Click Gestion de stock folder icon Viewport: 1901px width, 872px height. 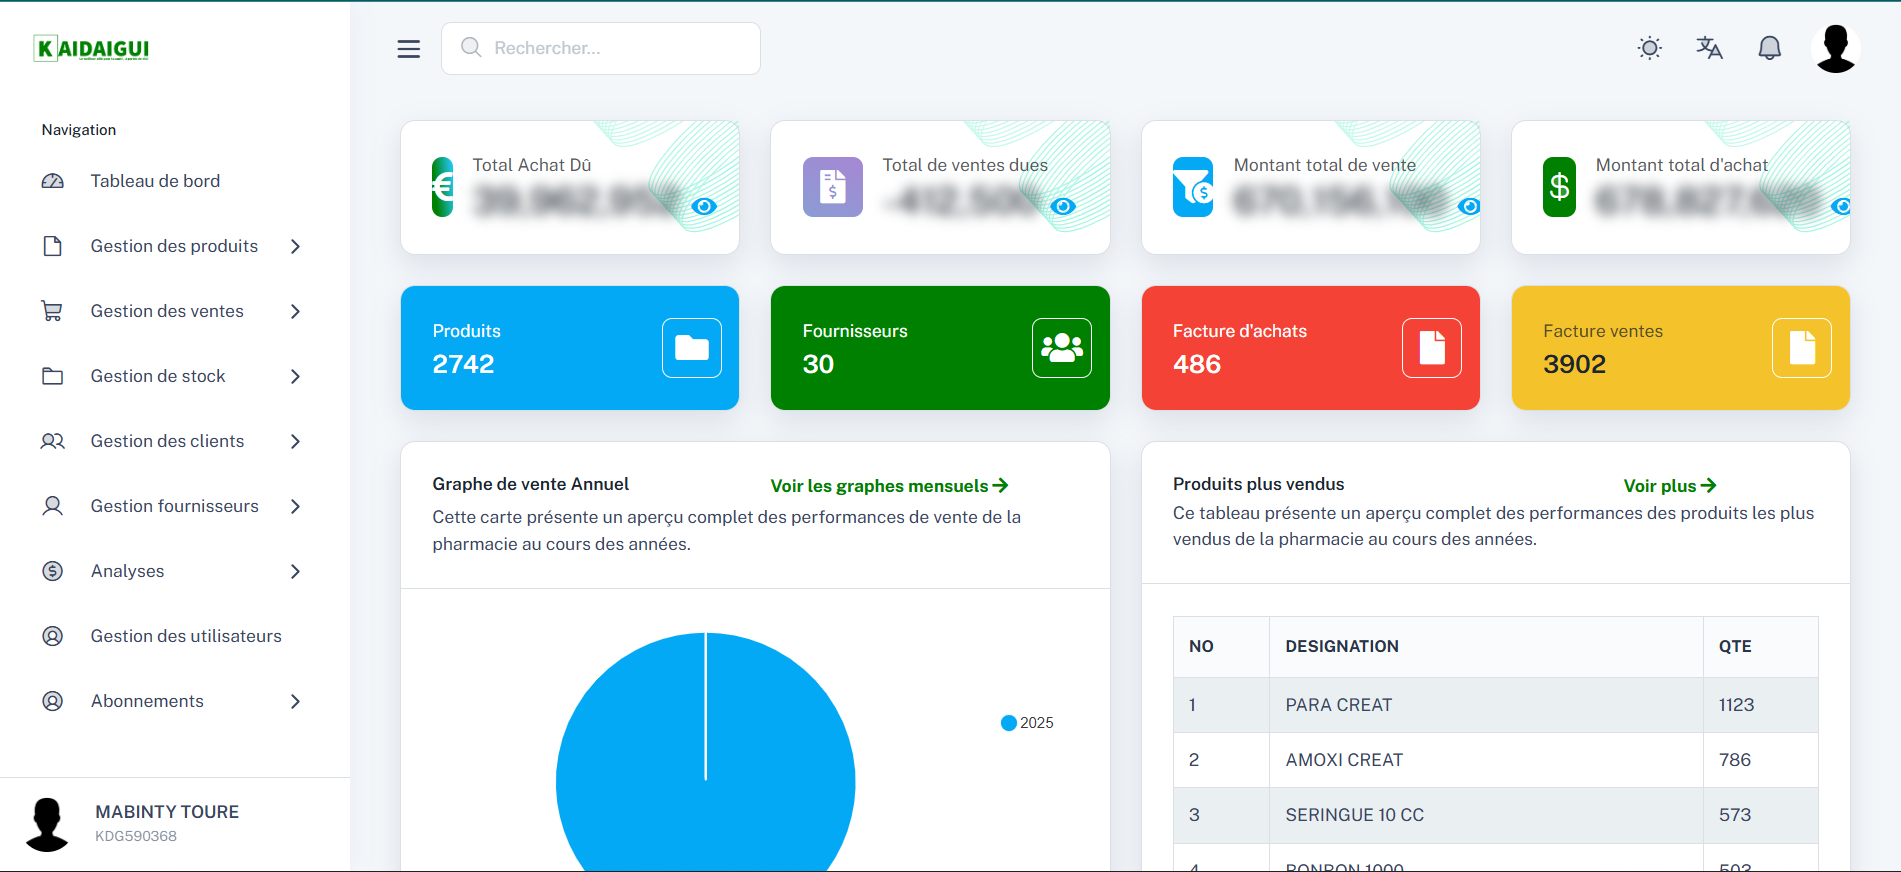tap(52, 376)
